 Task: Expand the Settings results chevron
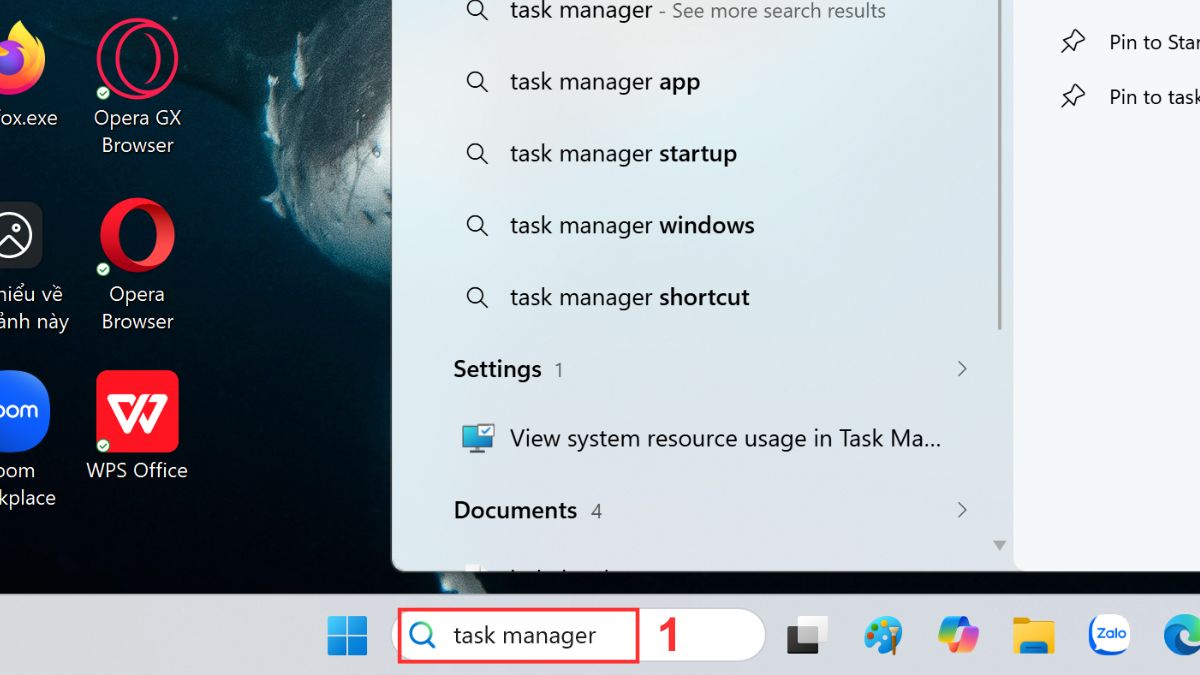[962, 369]
